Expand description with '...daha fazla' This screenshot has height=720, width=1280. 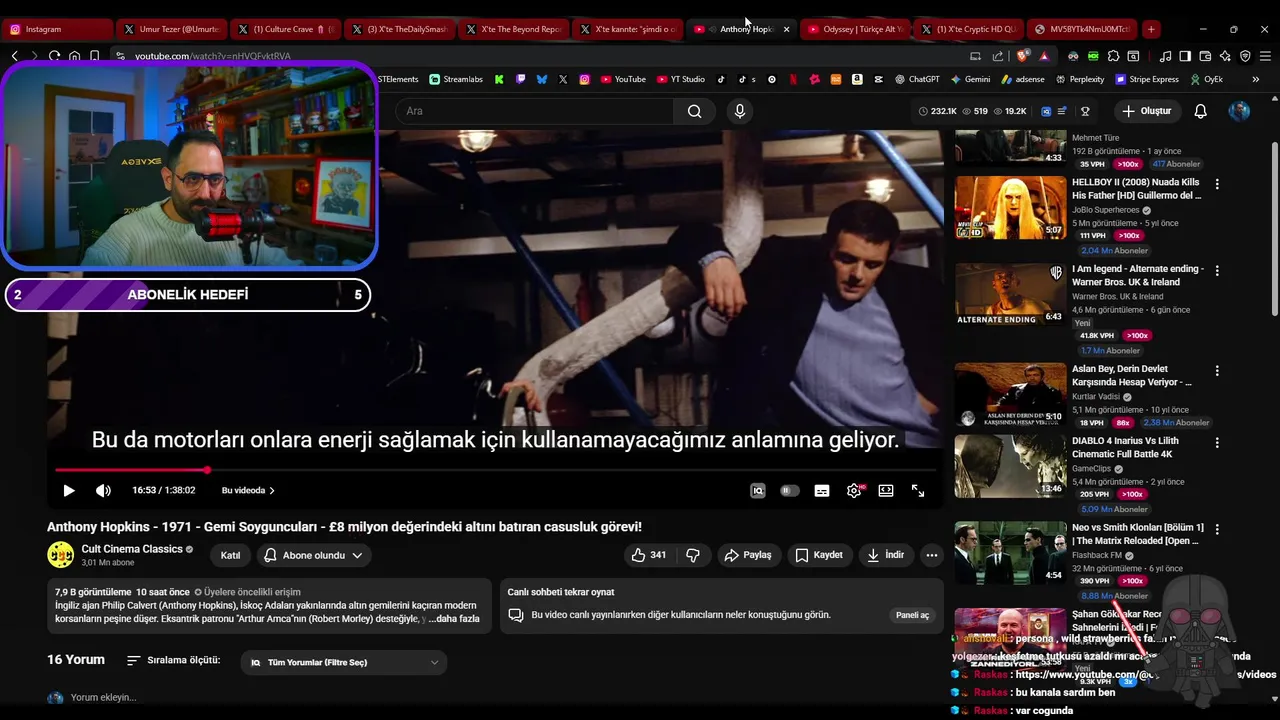454,619
